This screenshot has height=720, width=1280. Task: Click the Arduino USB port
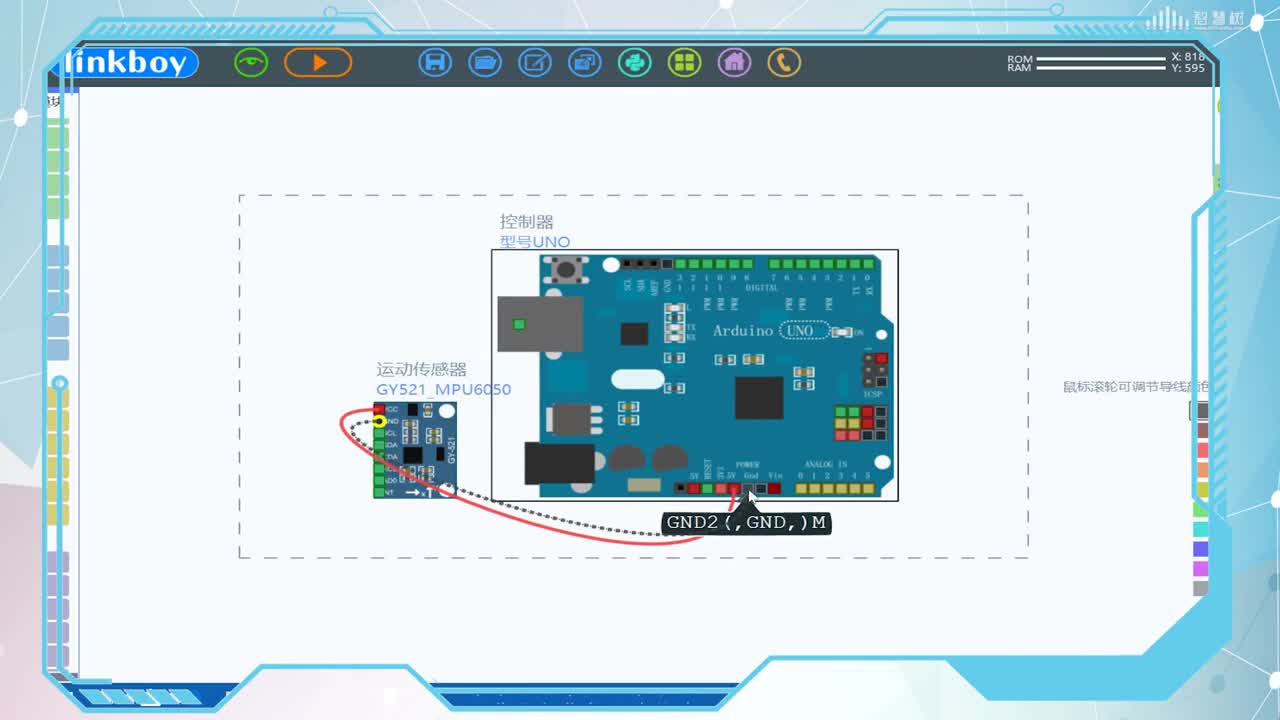[540, 324]
